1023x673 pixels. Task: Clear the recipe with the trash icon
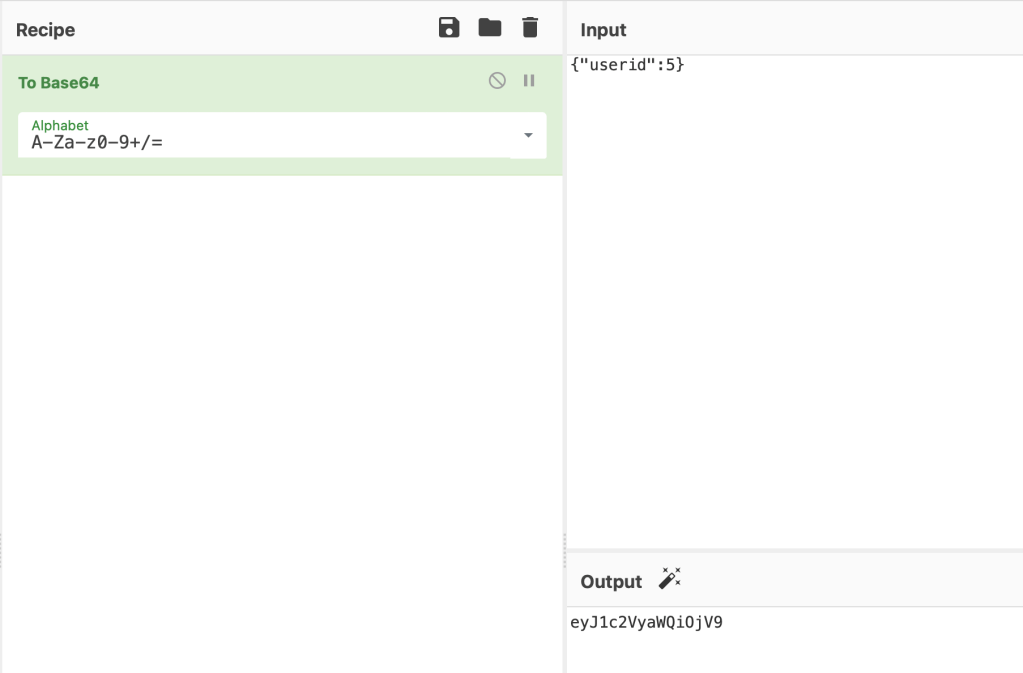click(x=530, y=28)
